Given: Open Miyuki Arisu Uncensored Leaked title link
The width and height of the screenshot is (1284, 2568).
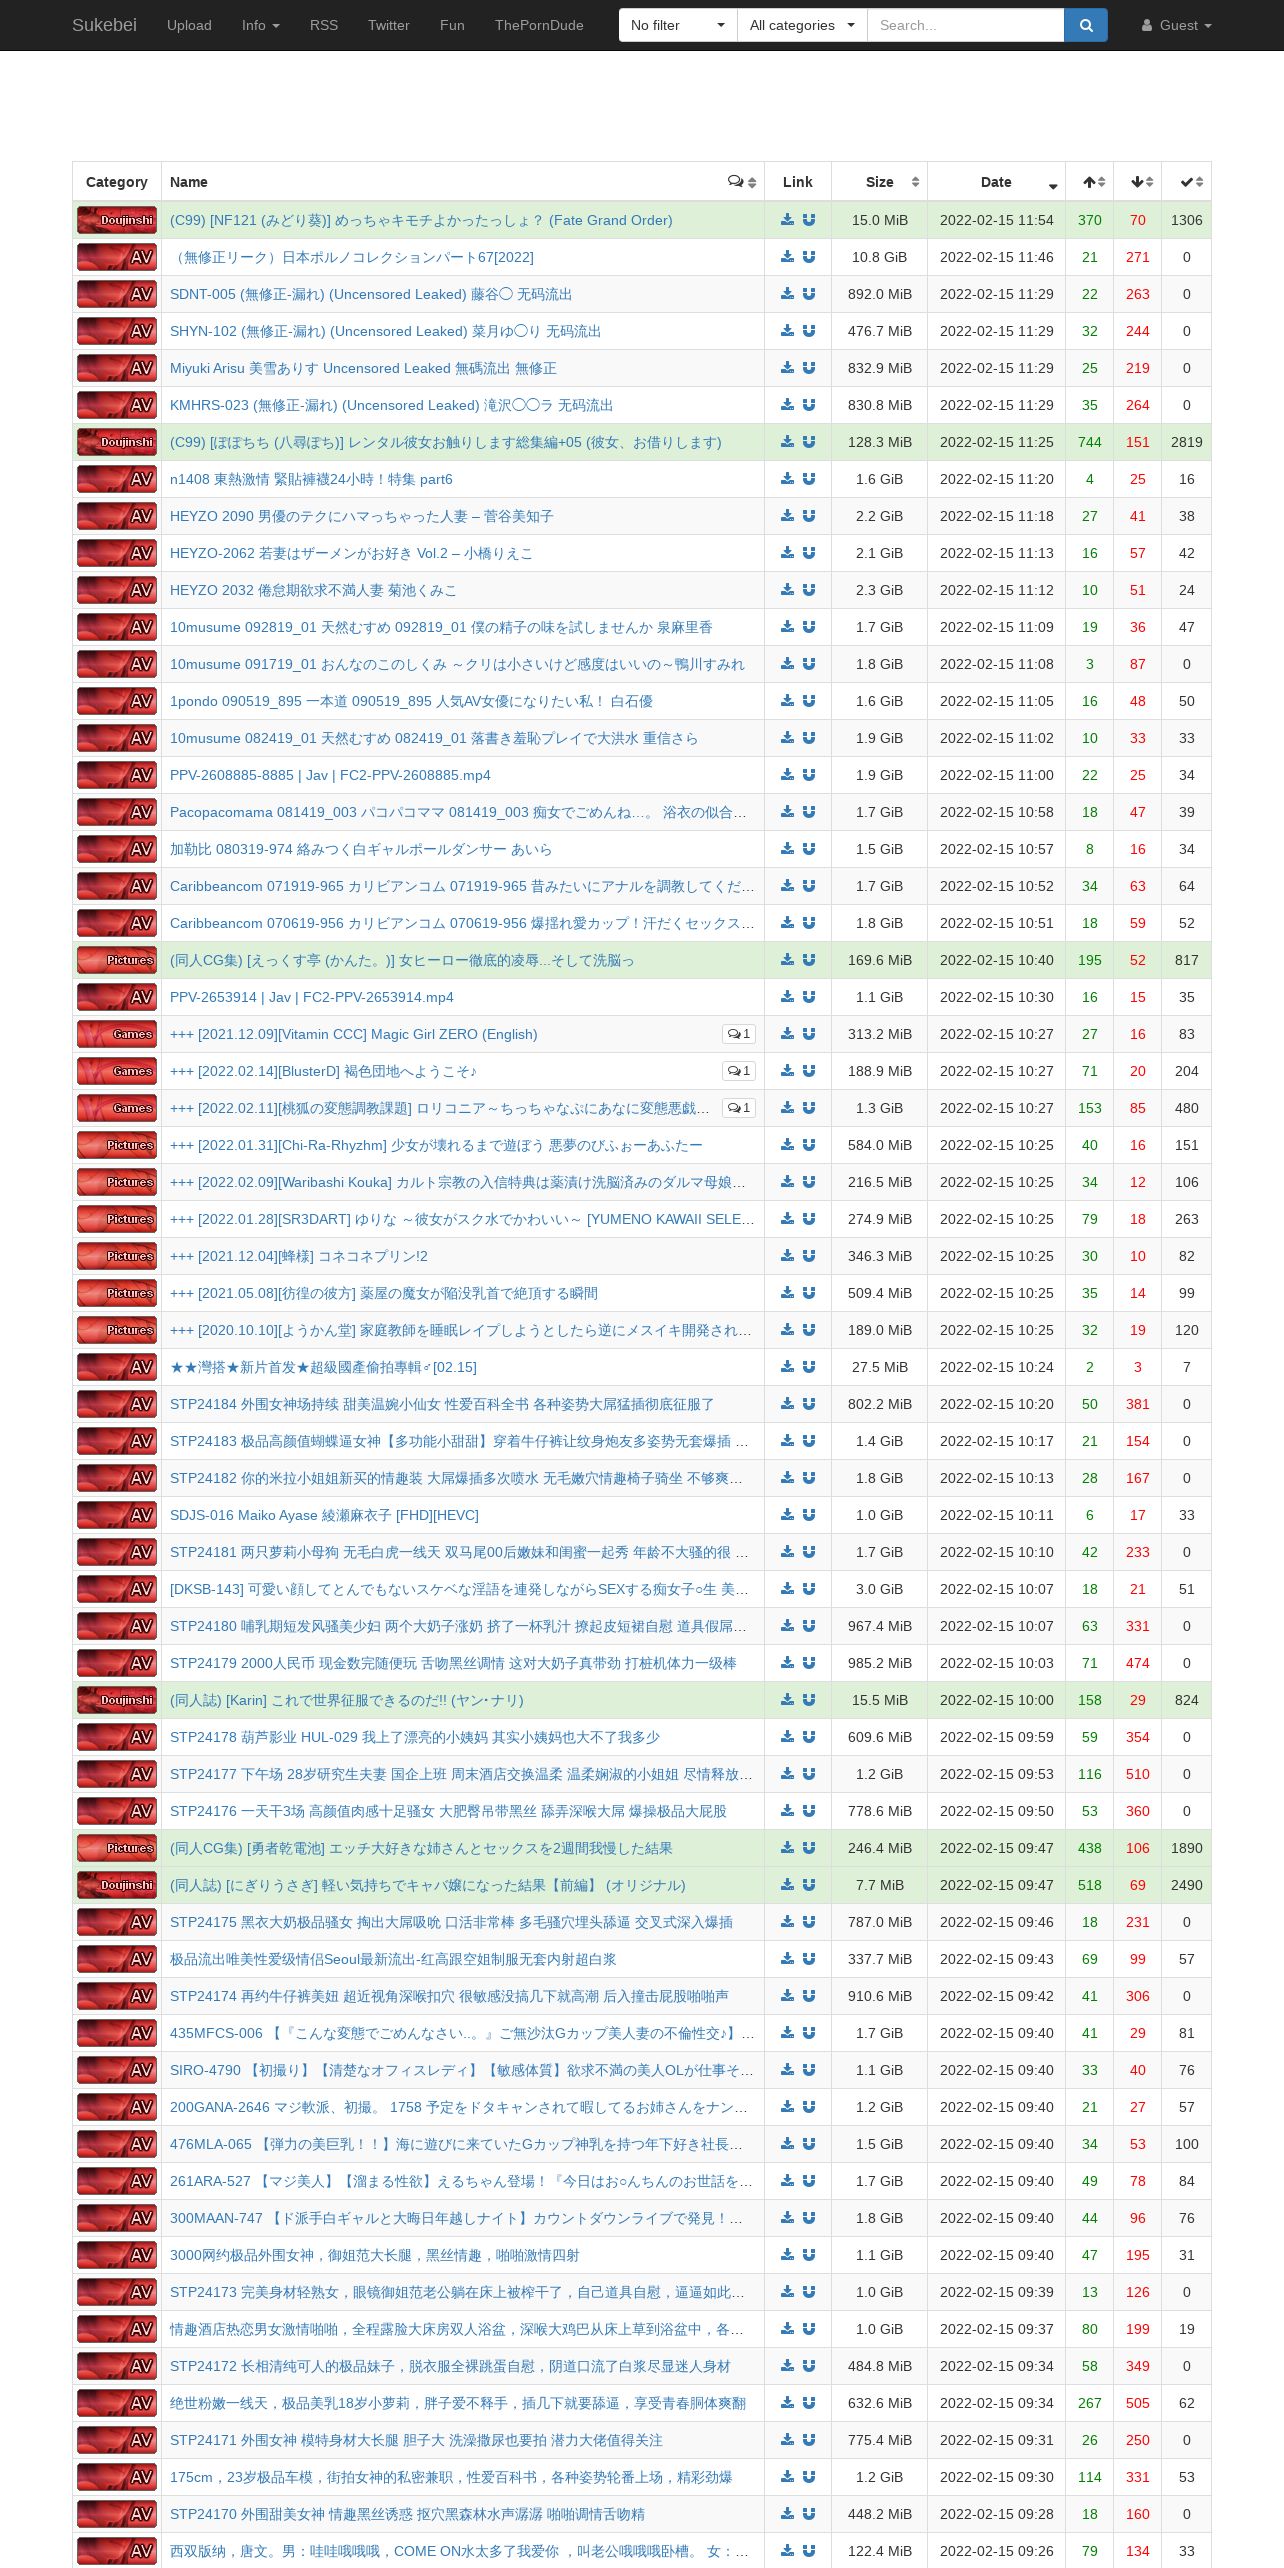Looking at the screenshot, I should point(363,368).
